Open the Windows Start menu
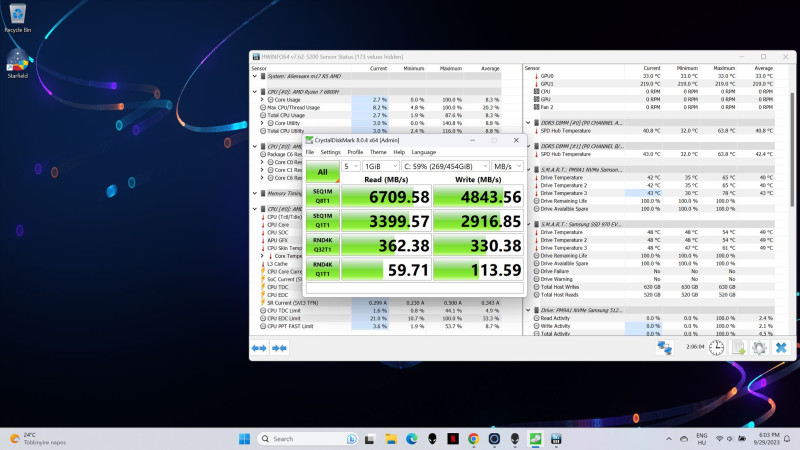 244,439
